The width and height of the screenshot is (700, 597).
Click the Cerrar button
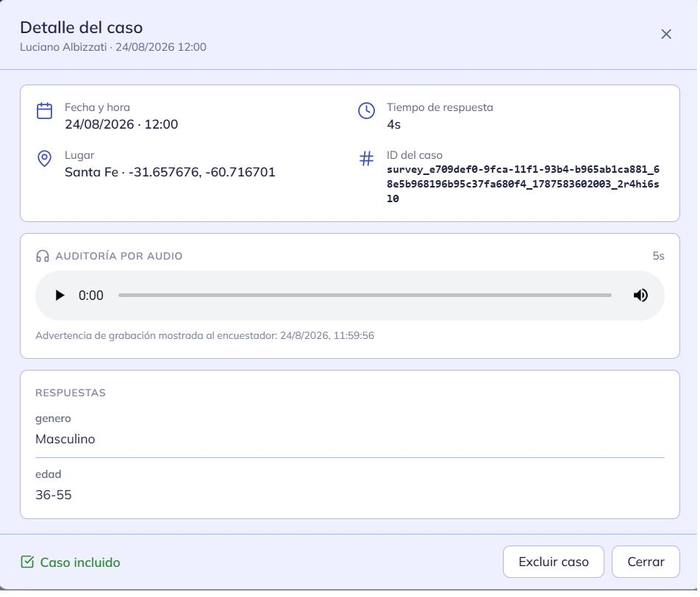click(645, 562)
